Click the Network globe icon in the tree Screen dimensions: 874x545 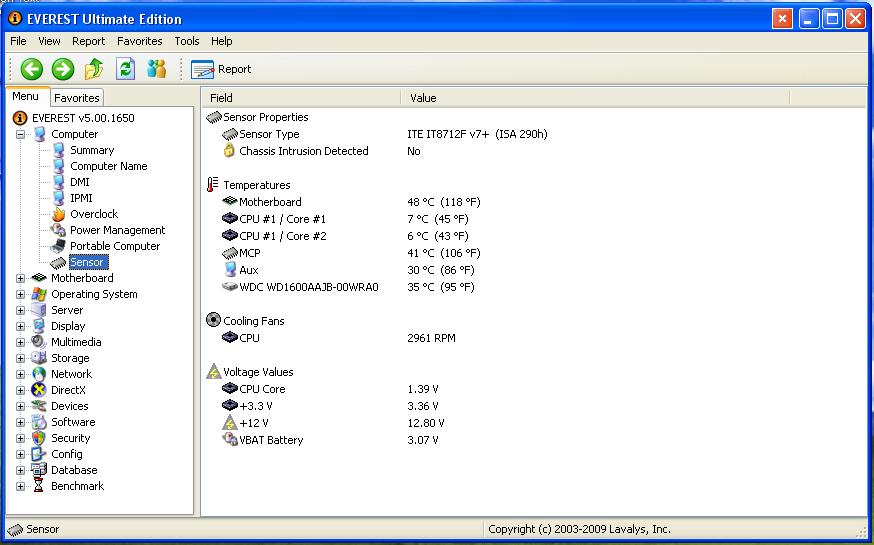tap(39, 374)
